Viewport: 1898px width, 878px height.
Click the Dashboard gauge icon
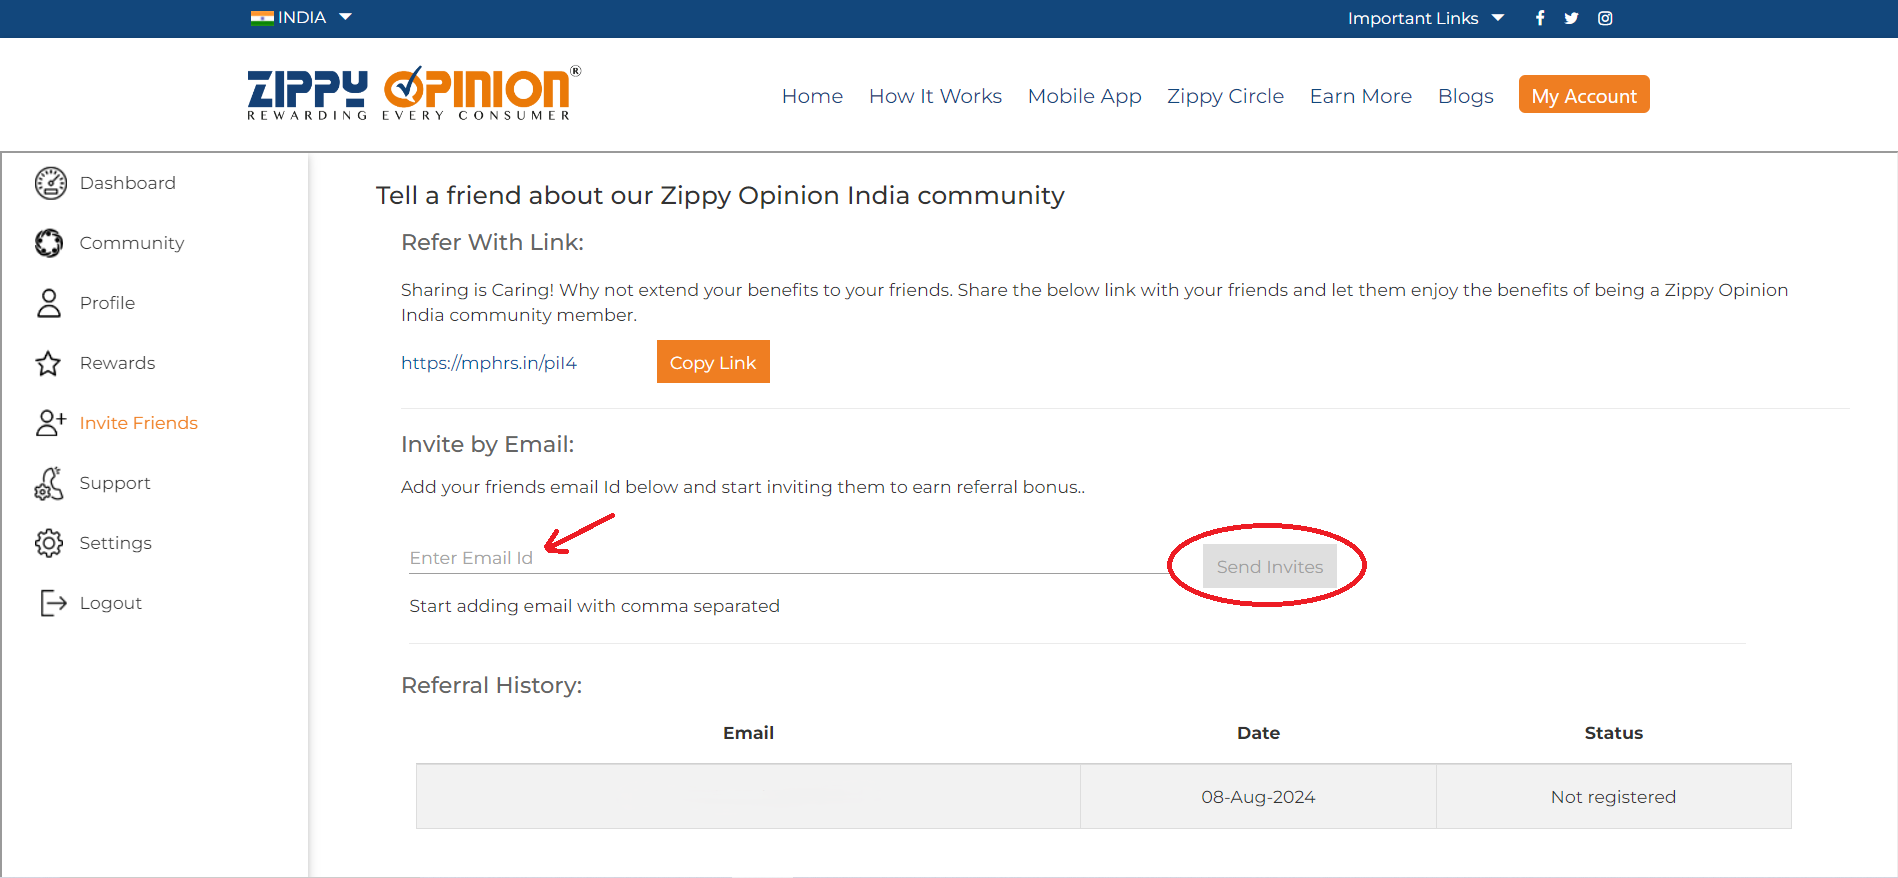tap(51, 183)
